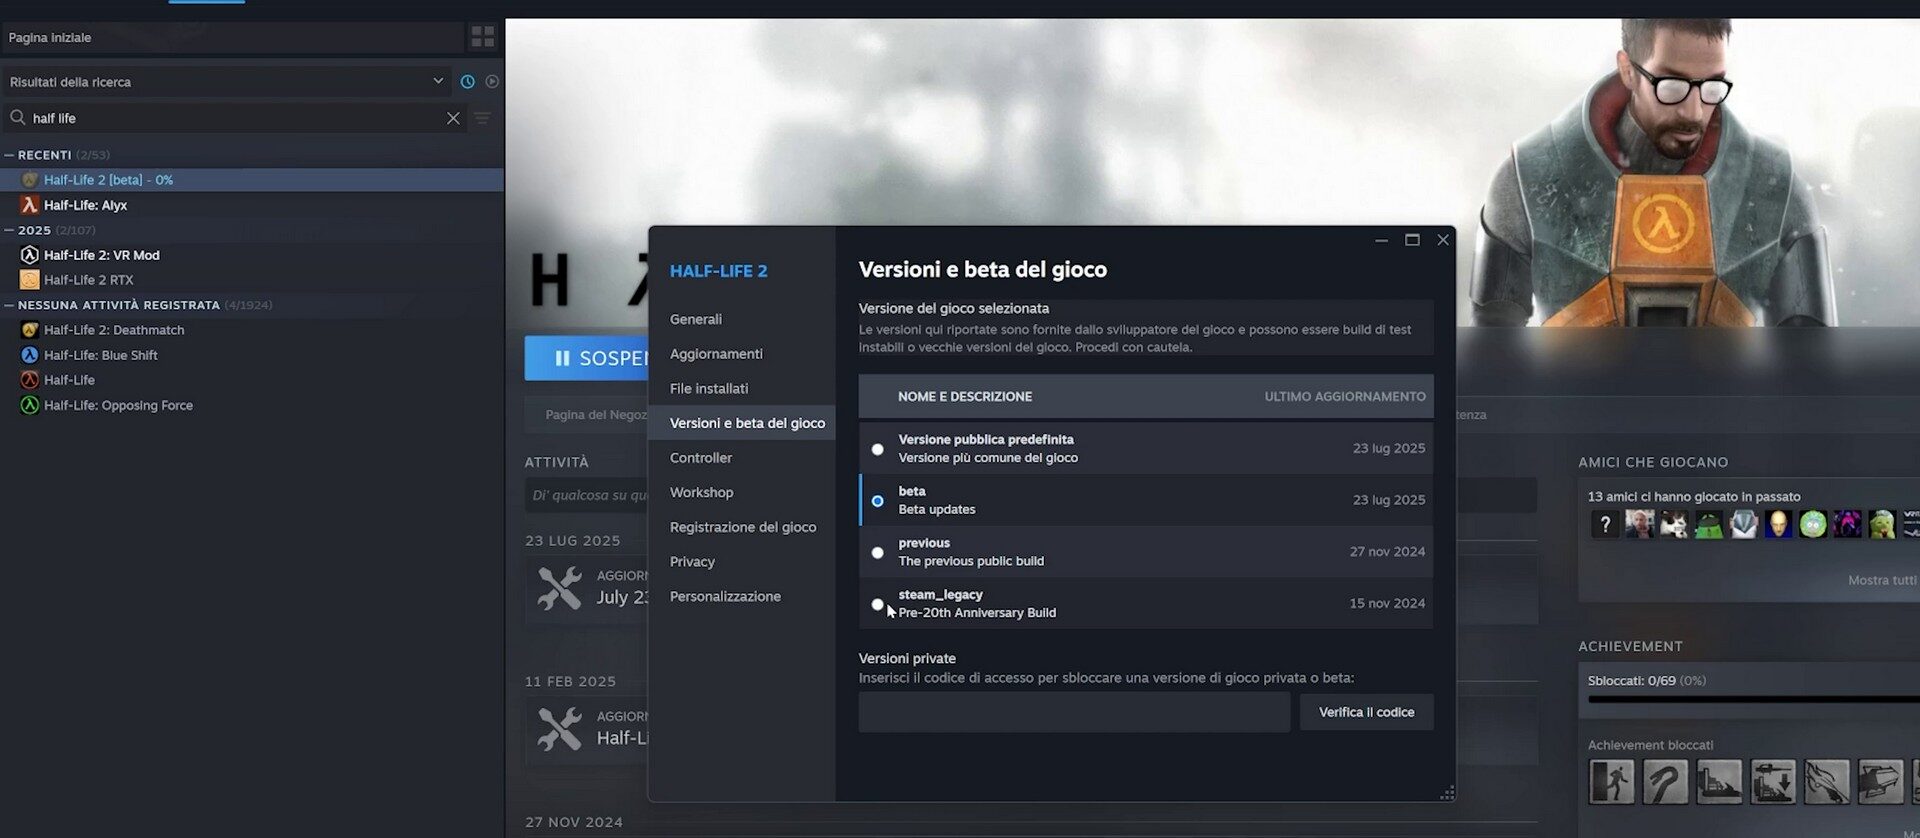The height and width of the screenshot is (838, 1920).
Task: Click the 11 Feb 2025 update tools icon
Action: (x=559, y=729)
